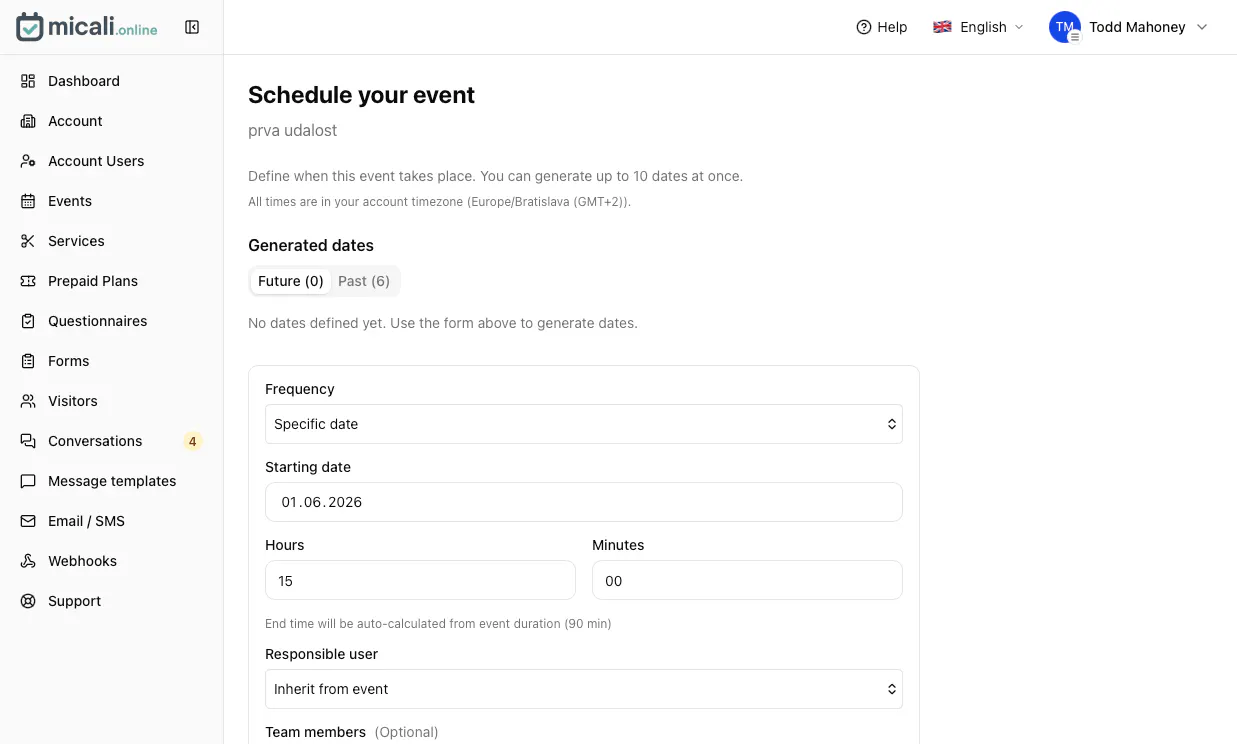
Task: Open Message templates page
Action: [111, 481]
